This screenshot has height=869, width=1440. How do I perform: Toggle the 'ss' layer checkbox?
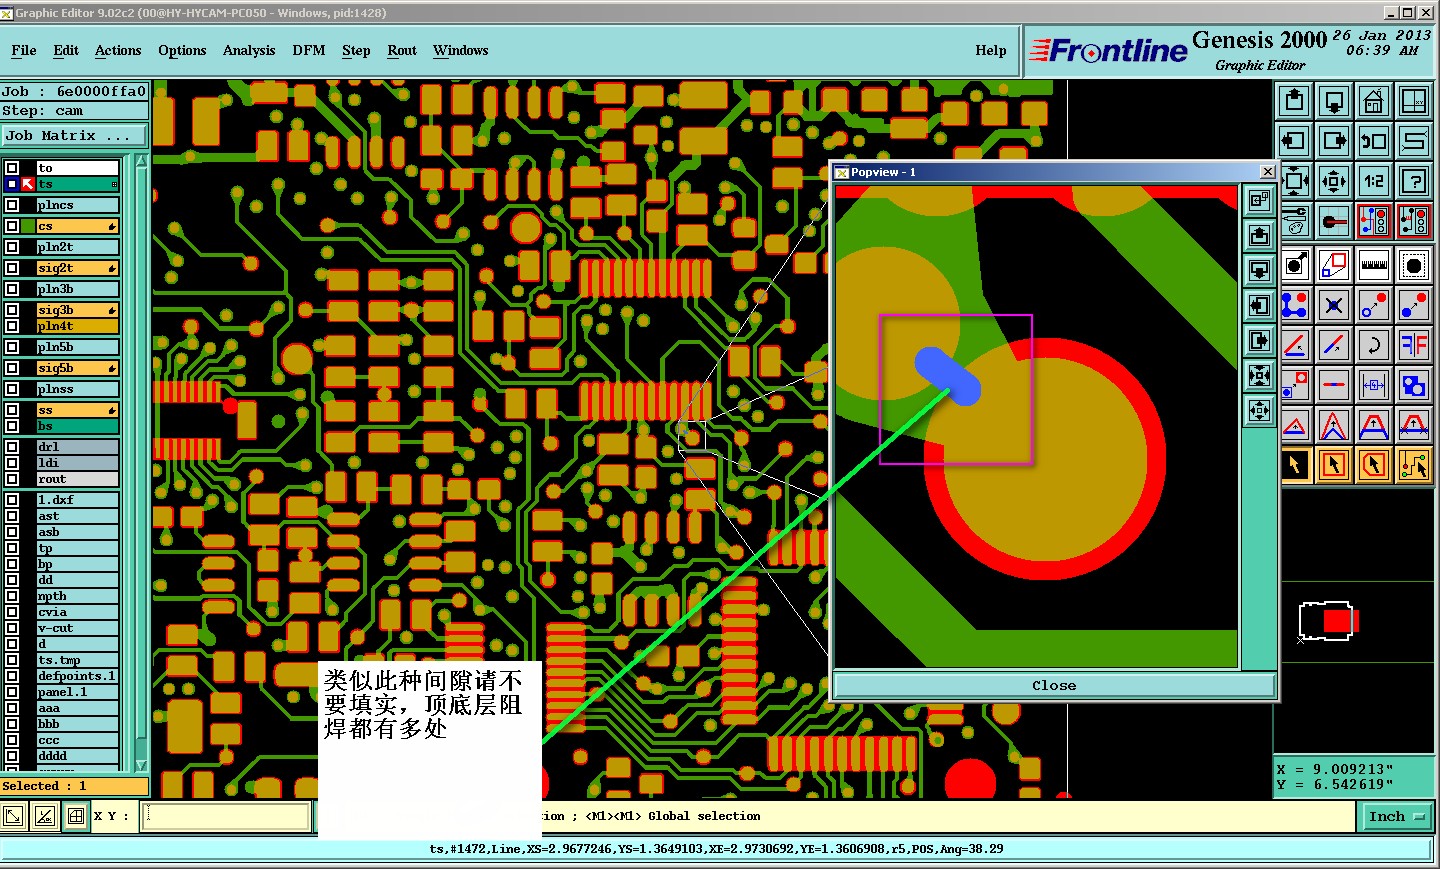tap(12, 410)
